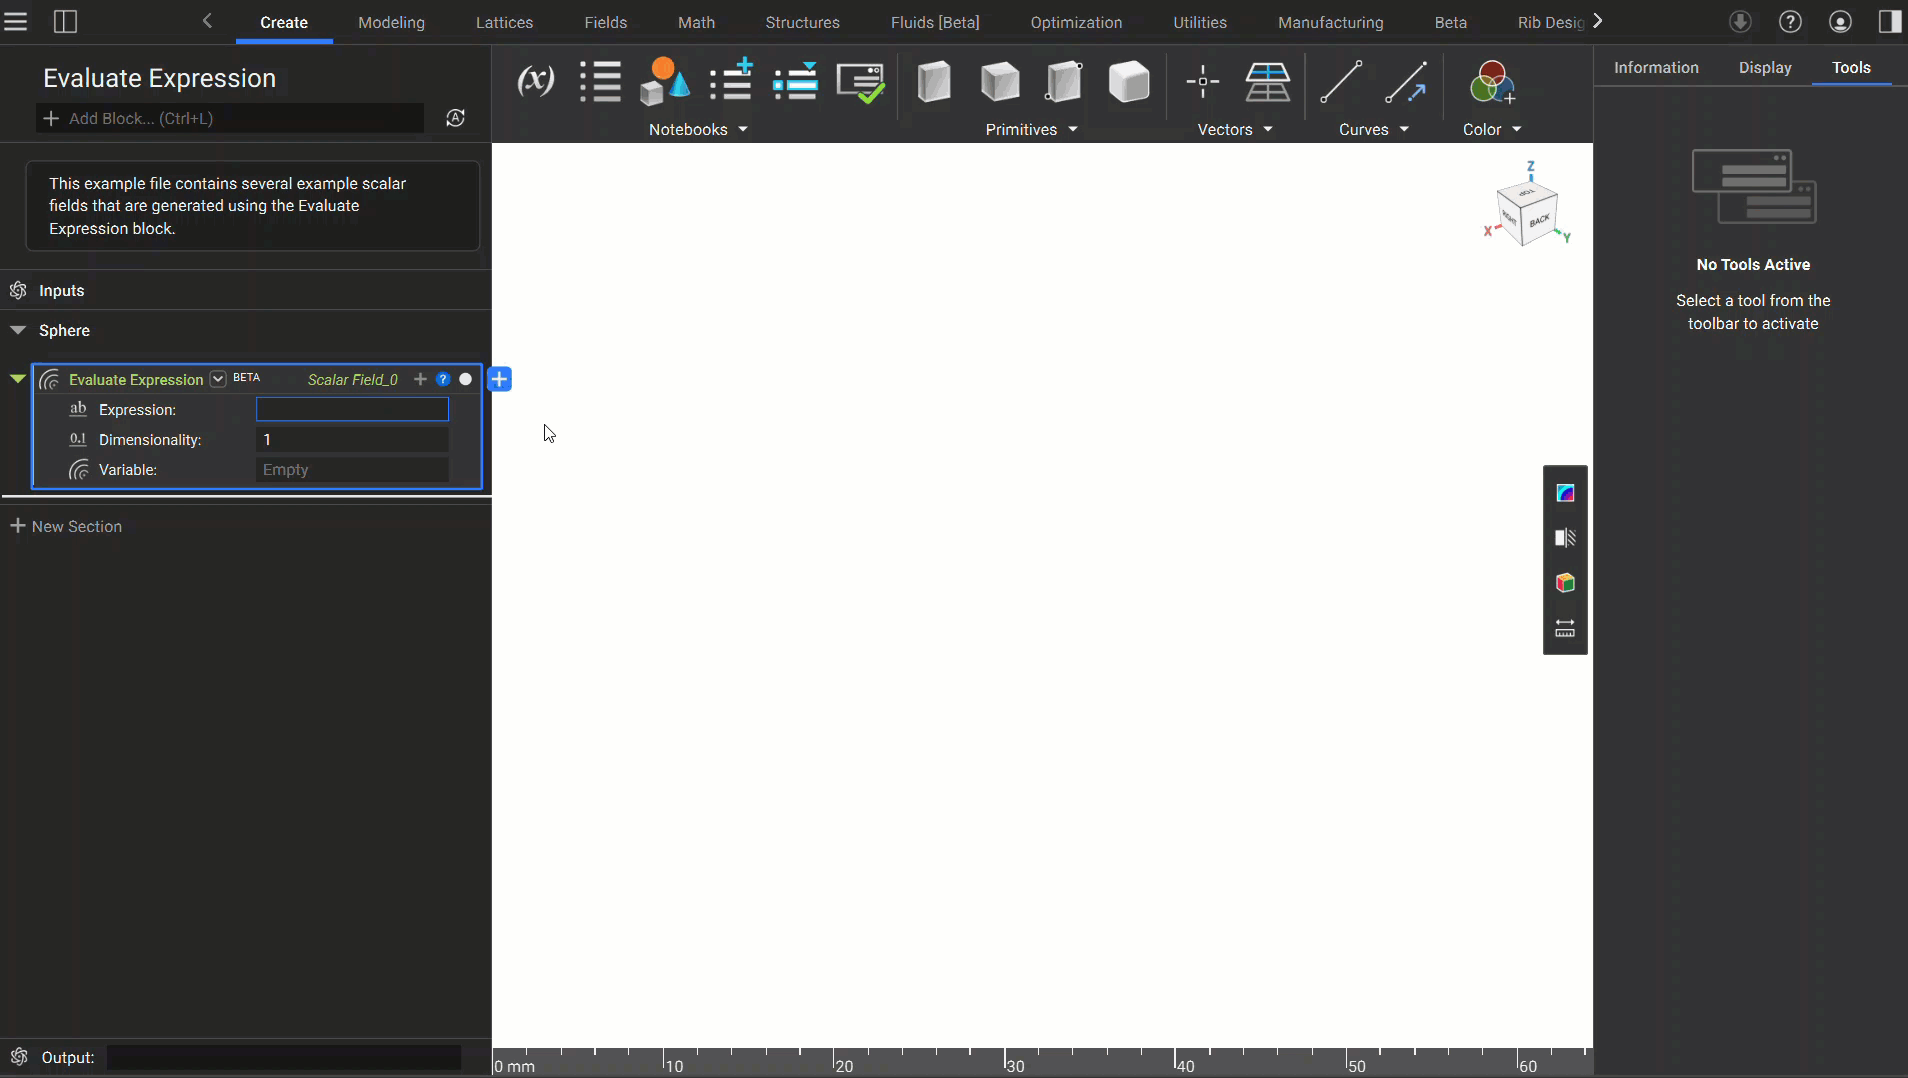
Task: Go to previous ribbon tabs with left chevron
Action: [x=207, y=21]
